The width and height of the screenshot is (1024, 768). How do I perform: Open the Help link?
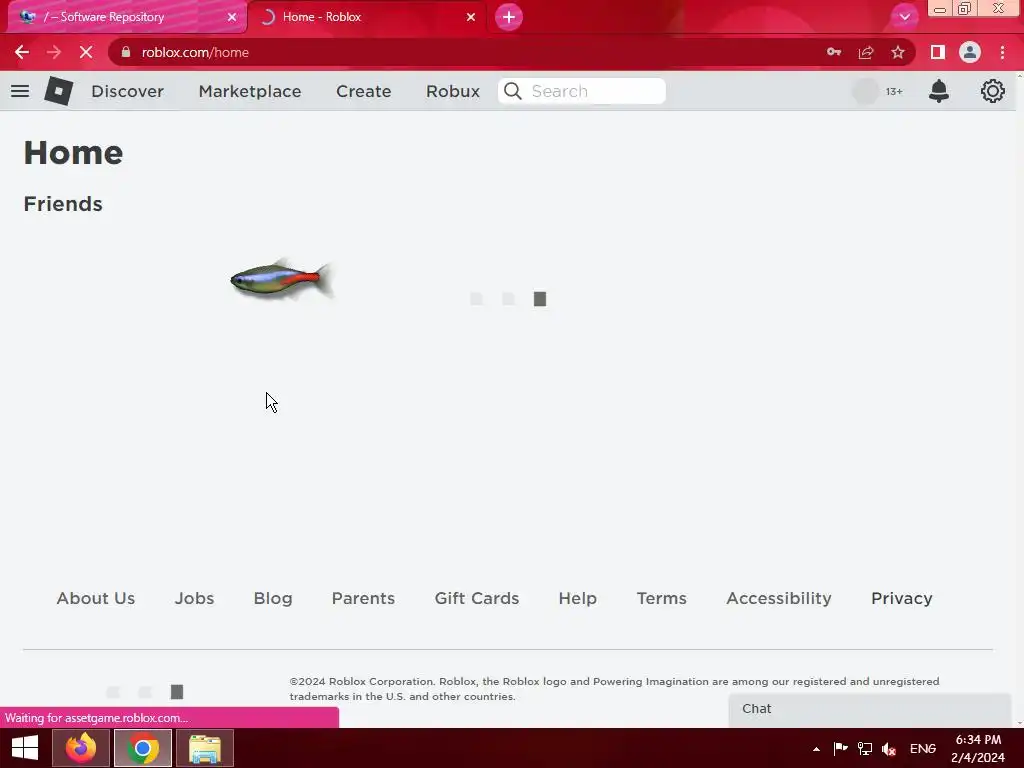(x=577, y=598)
